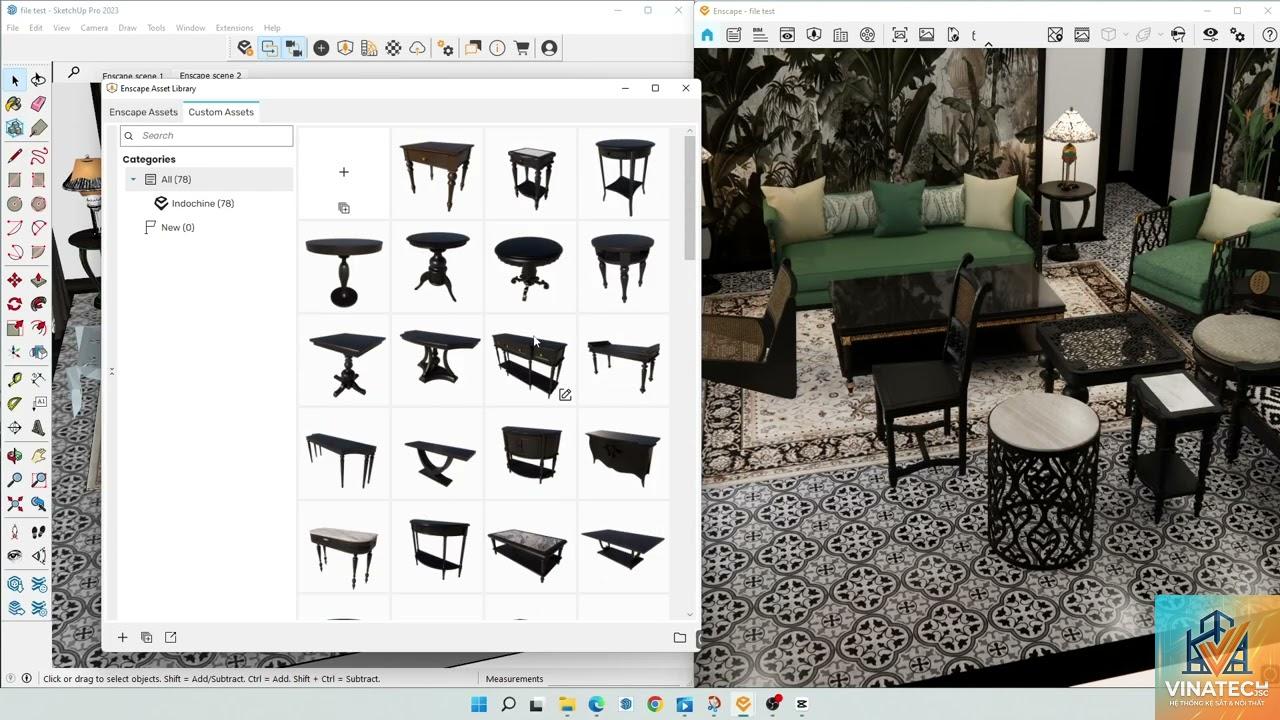
Task: Select the Zoom Extents tool
Action: pyautogui.click(x=15, y=504)
